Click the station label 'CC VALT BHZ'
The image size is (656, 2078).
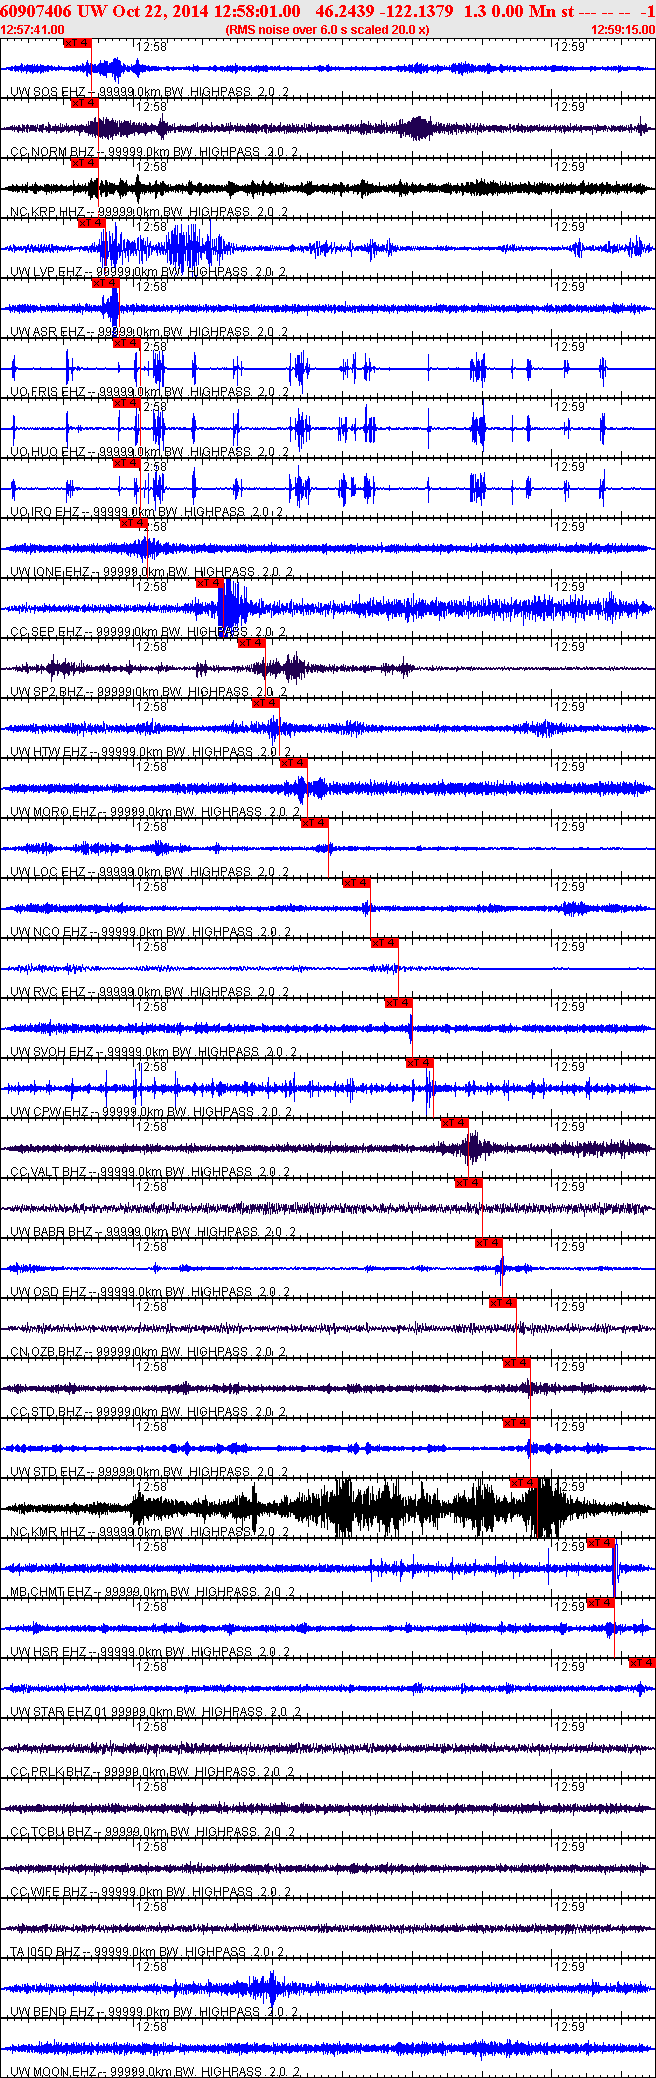[x=48, y=1172]
